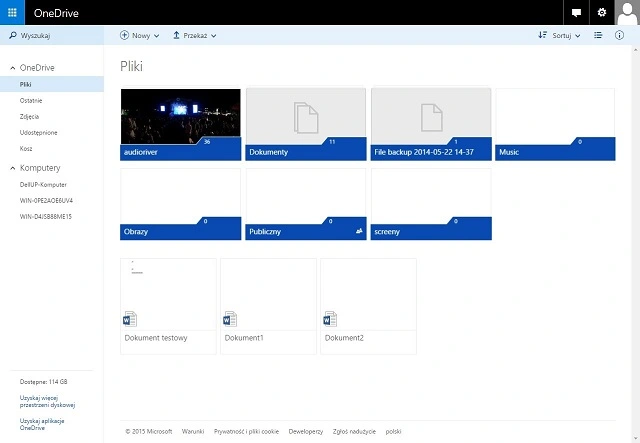This screenshot has width=640, height=443.
Task: Open the app launcher grid icon
Action: point(12,12)
